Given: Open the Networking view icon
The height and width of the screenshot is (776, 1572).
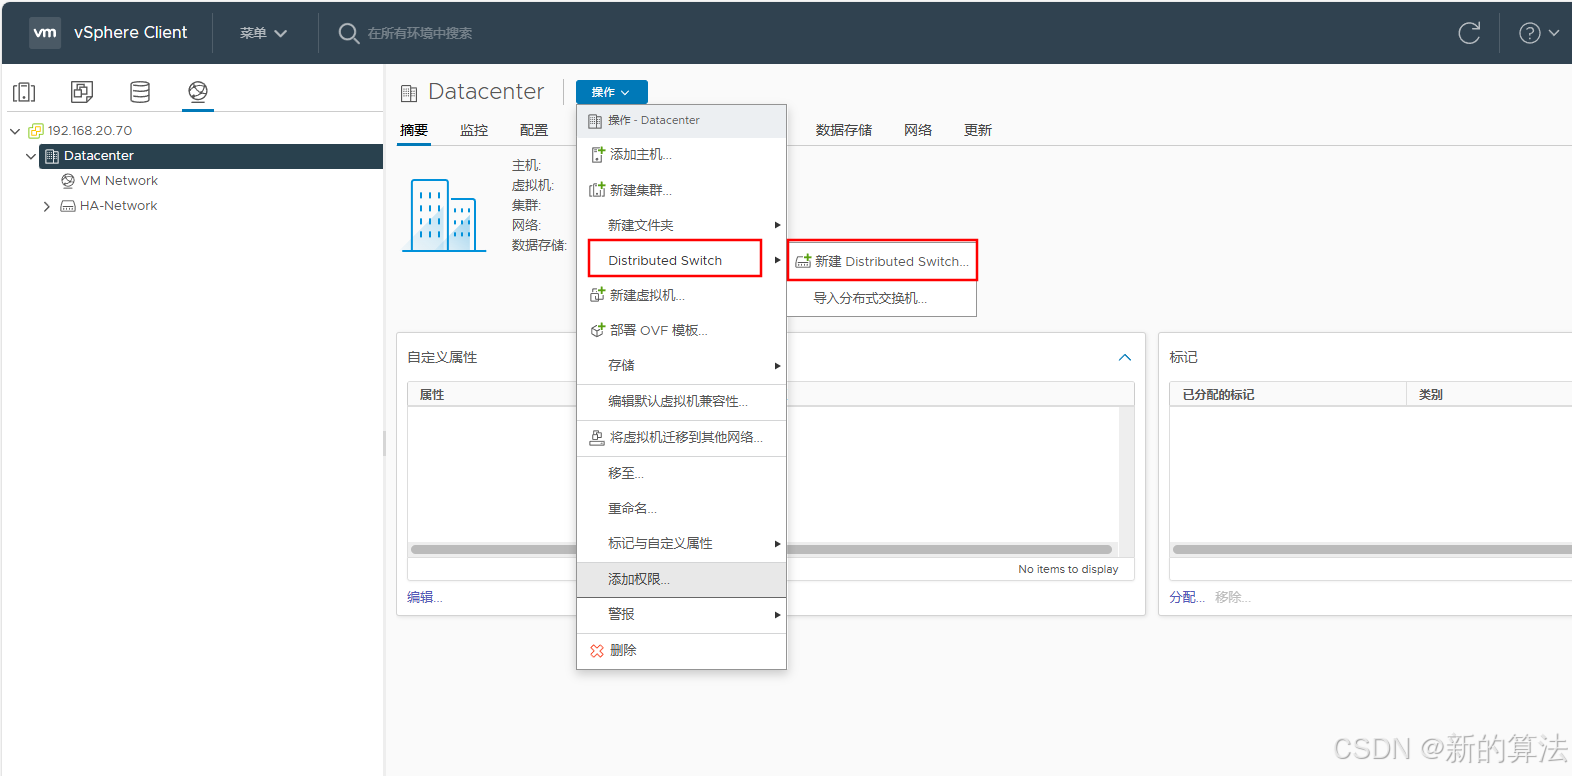Looking at the screenshot, I should tap(198, 92).
